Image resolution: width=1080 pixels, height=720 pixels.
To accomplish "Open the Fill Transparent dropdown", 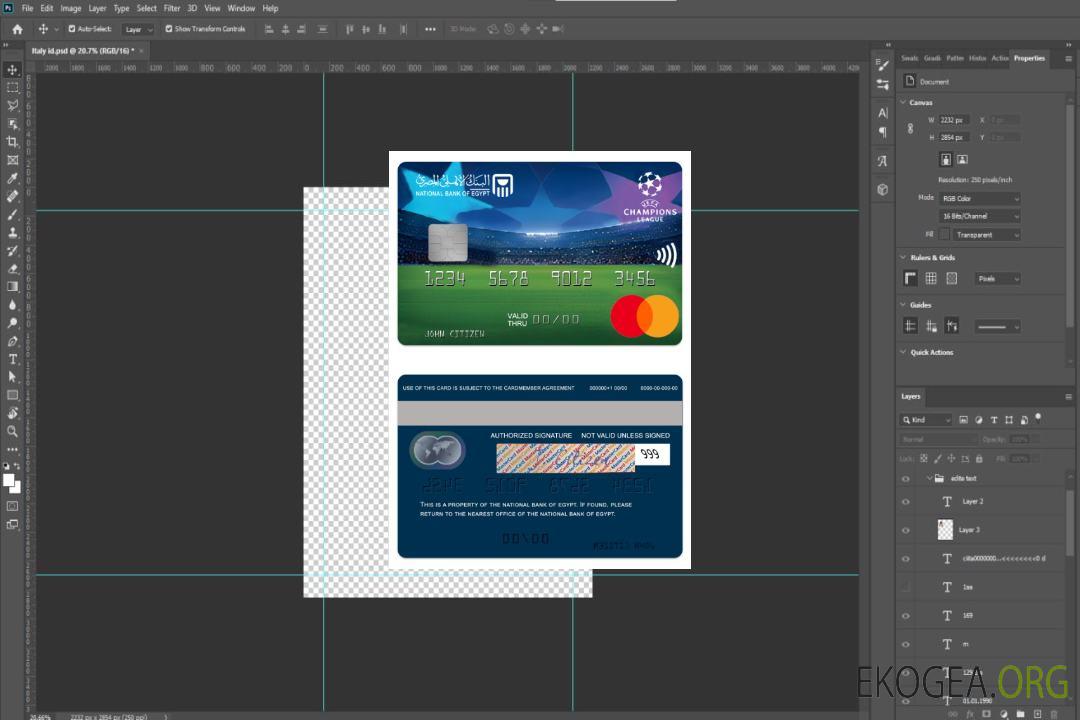I will [986, 235].
